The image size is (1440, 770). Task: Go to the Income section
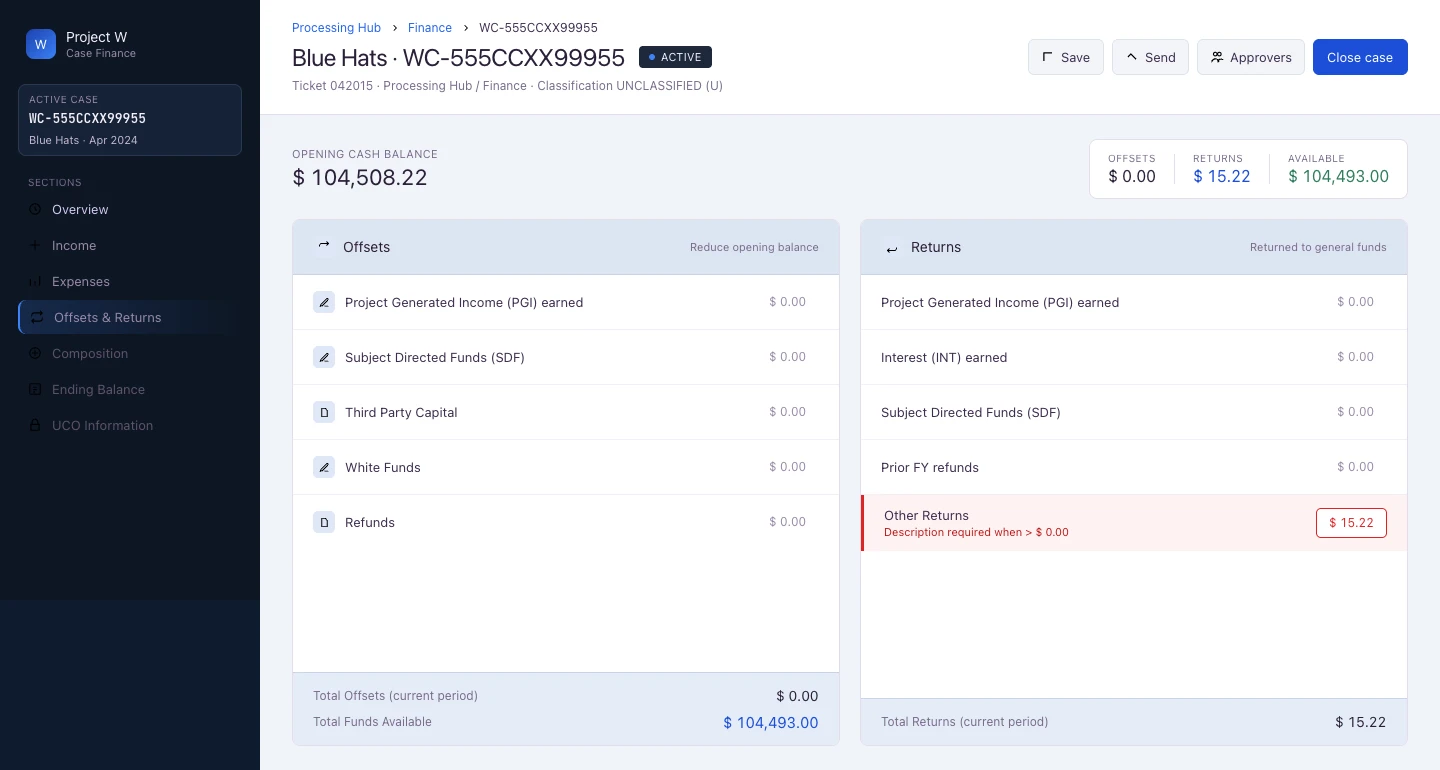click(x=130, y=246)
